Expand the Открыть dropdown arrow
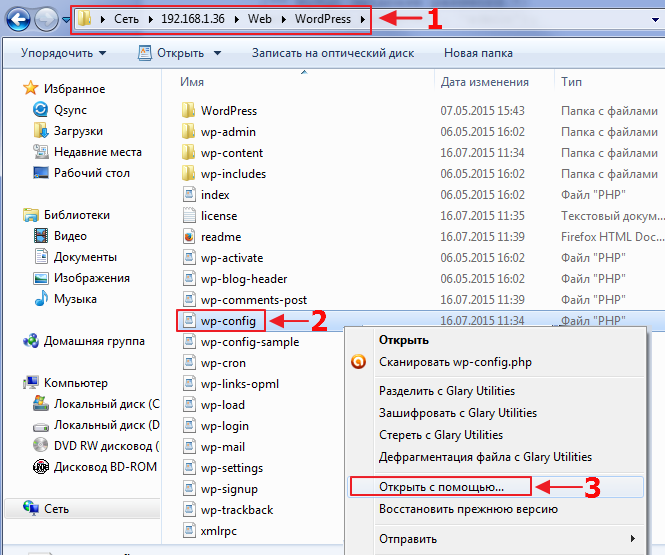 pos(217,53)
